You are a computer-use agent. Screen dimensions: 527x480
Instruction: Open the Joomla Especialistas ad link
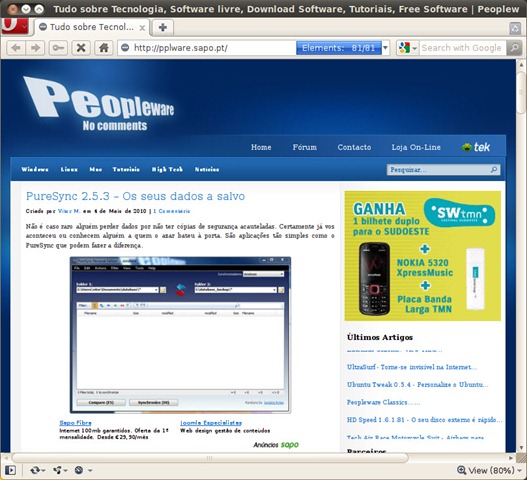(211, 423)
